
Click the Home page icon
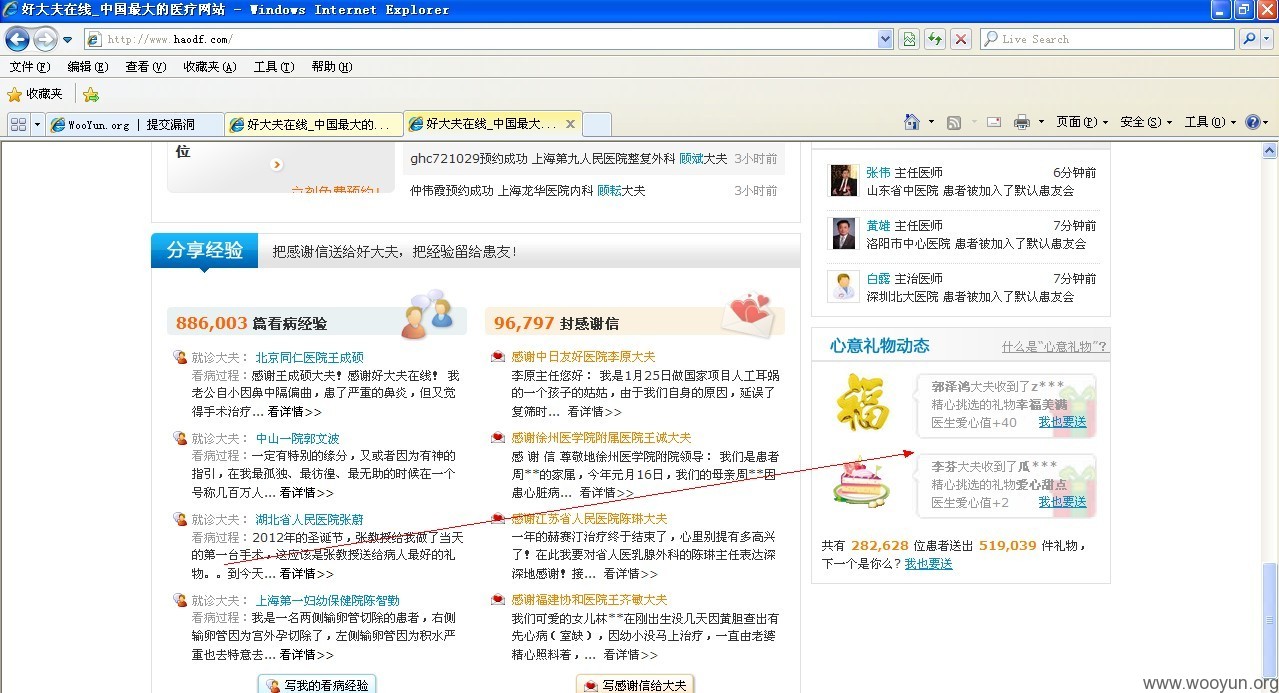click(x=912, y=122)
